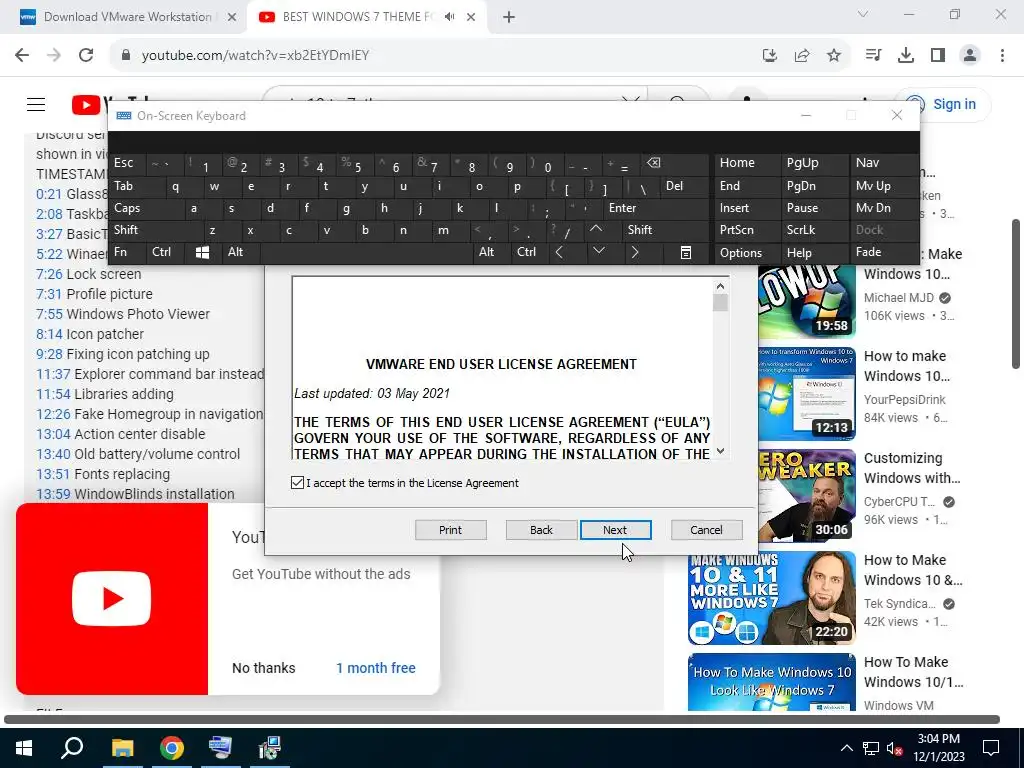1024x768 pixels.
Task: Open a new Chrome tab with plus icon
Action: tap(509, 17)
